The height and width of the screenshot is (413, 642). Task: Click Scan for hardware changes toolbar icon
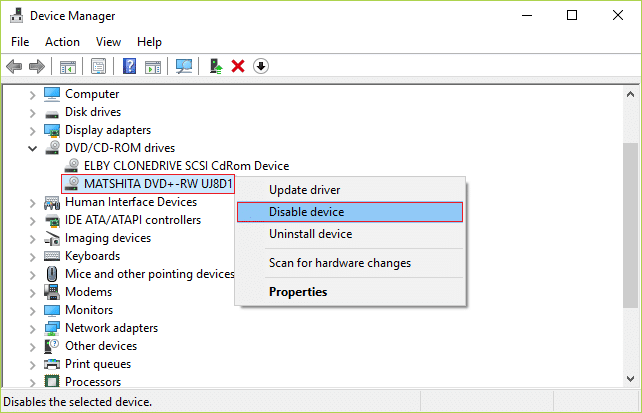(x=183, y=67)
